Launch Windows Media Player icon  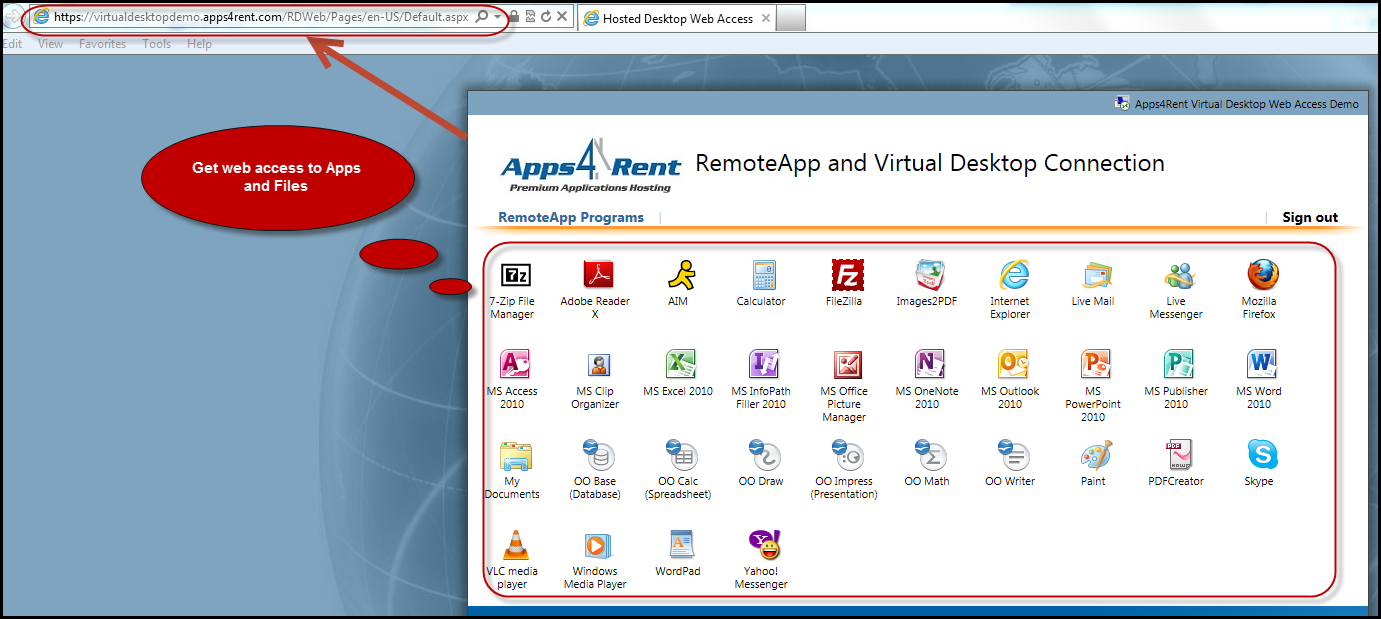pos(597,545)
